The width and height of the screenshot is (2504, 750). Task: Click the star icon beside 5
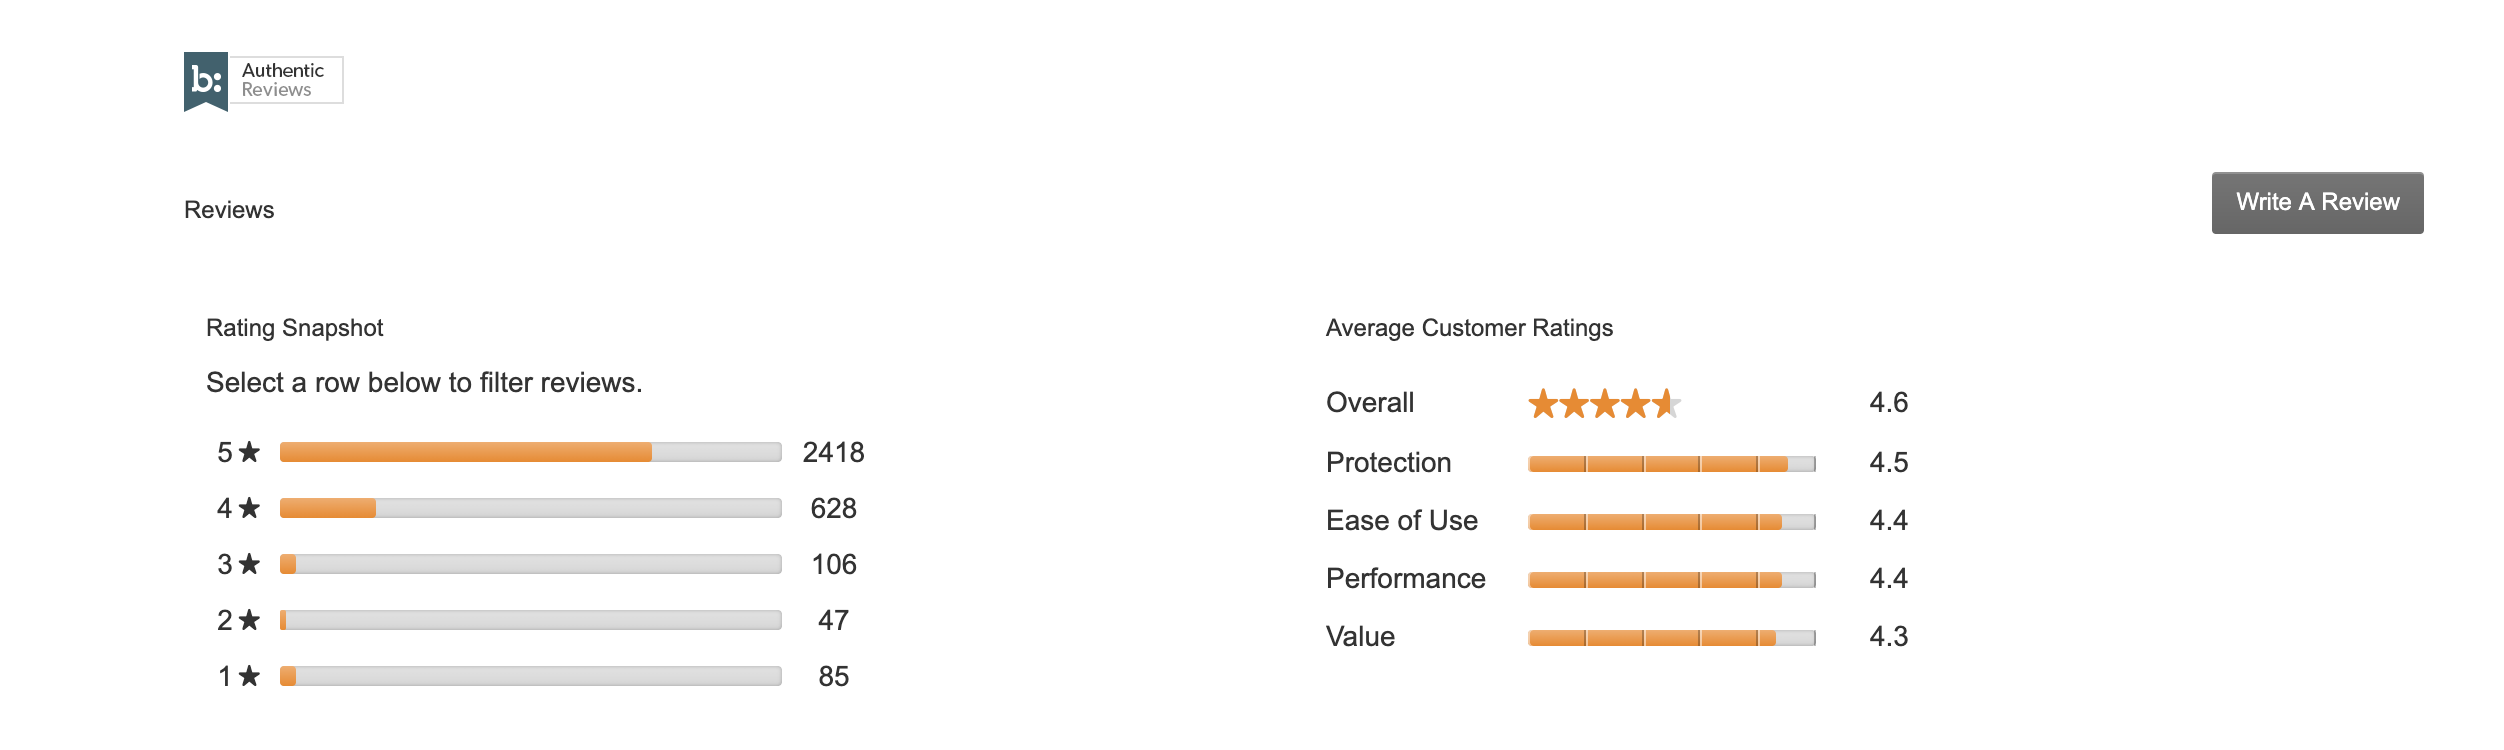tap(250, 452)
